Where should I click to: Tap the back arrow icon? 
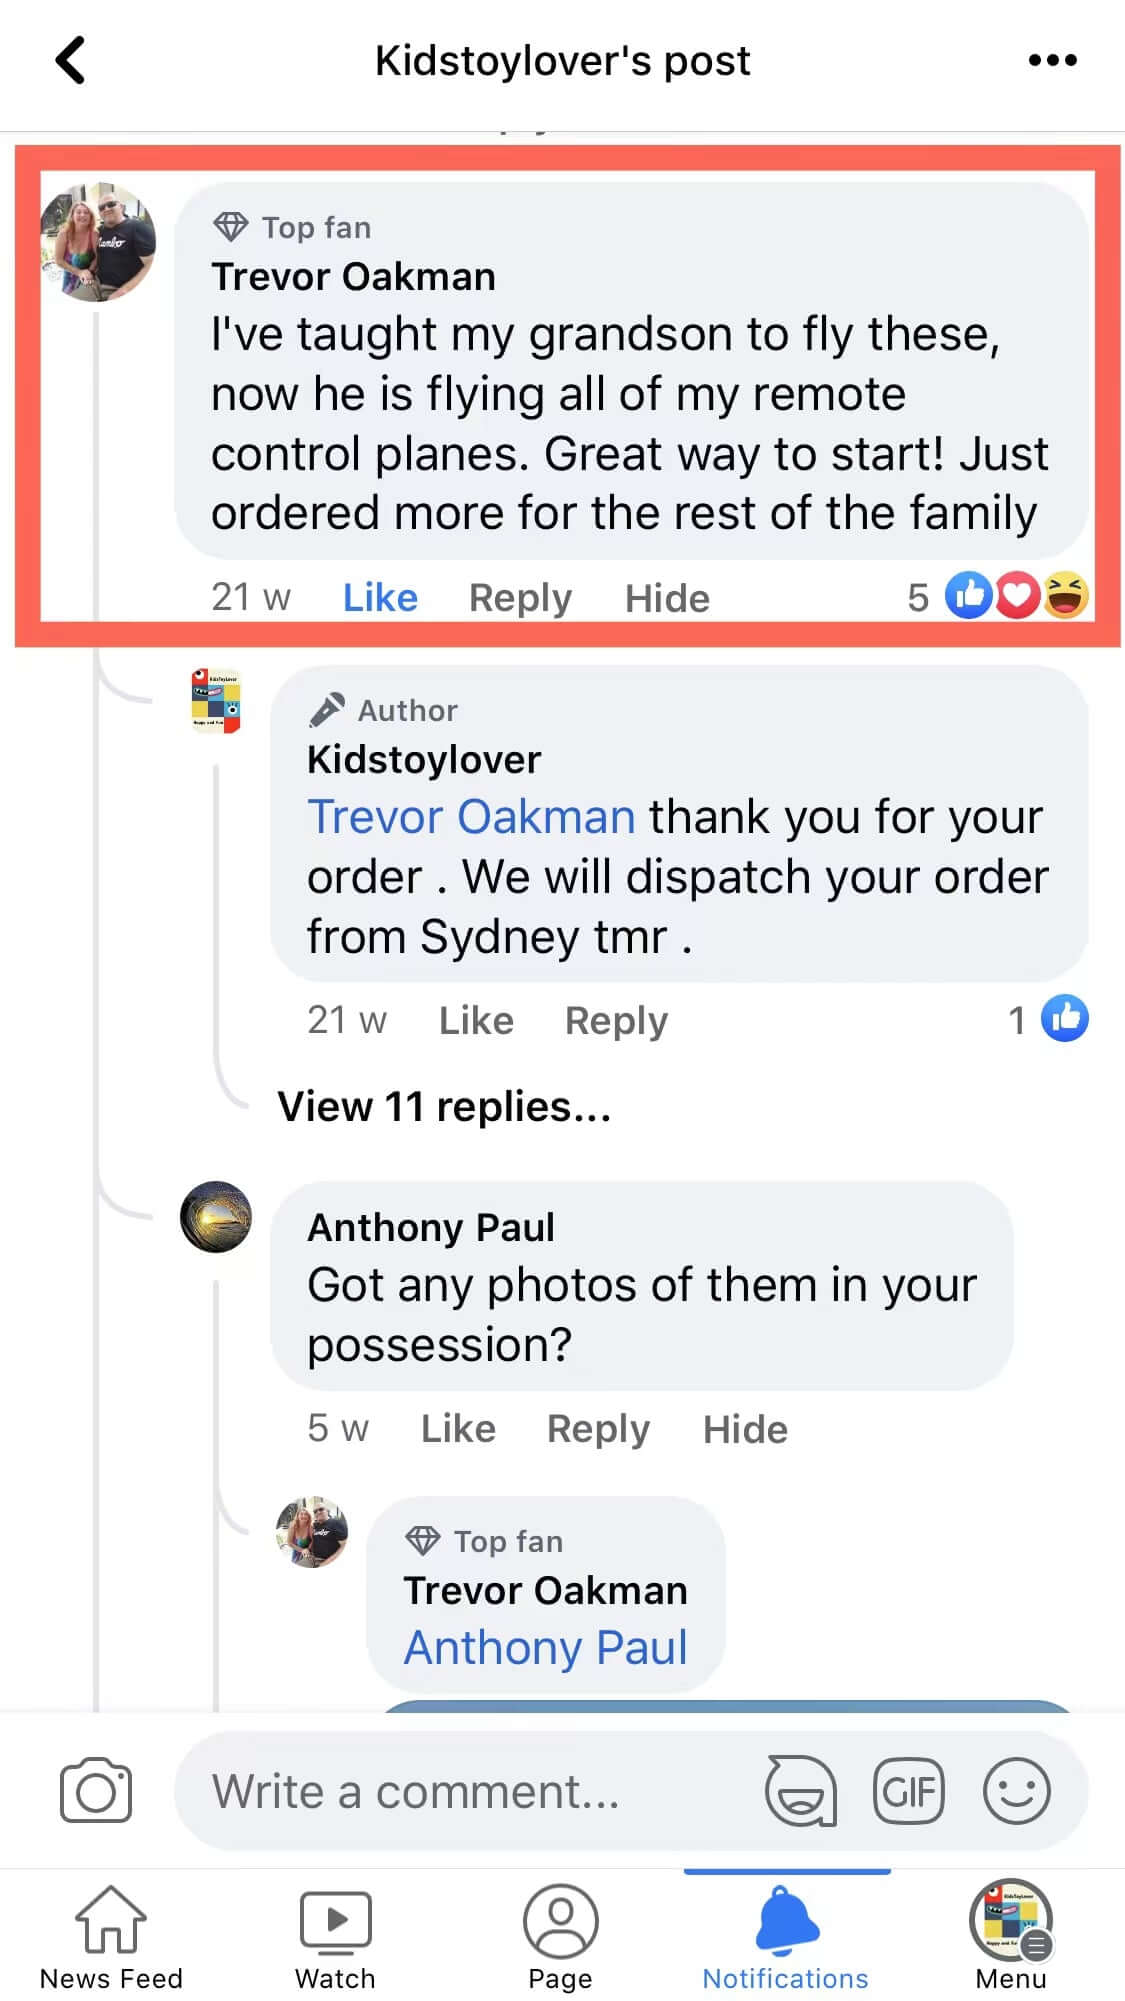pyautogui.click(x=70, y=60)
